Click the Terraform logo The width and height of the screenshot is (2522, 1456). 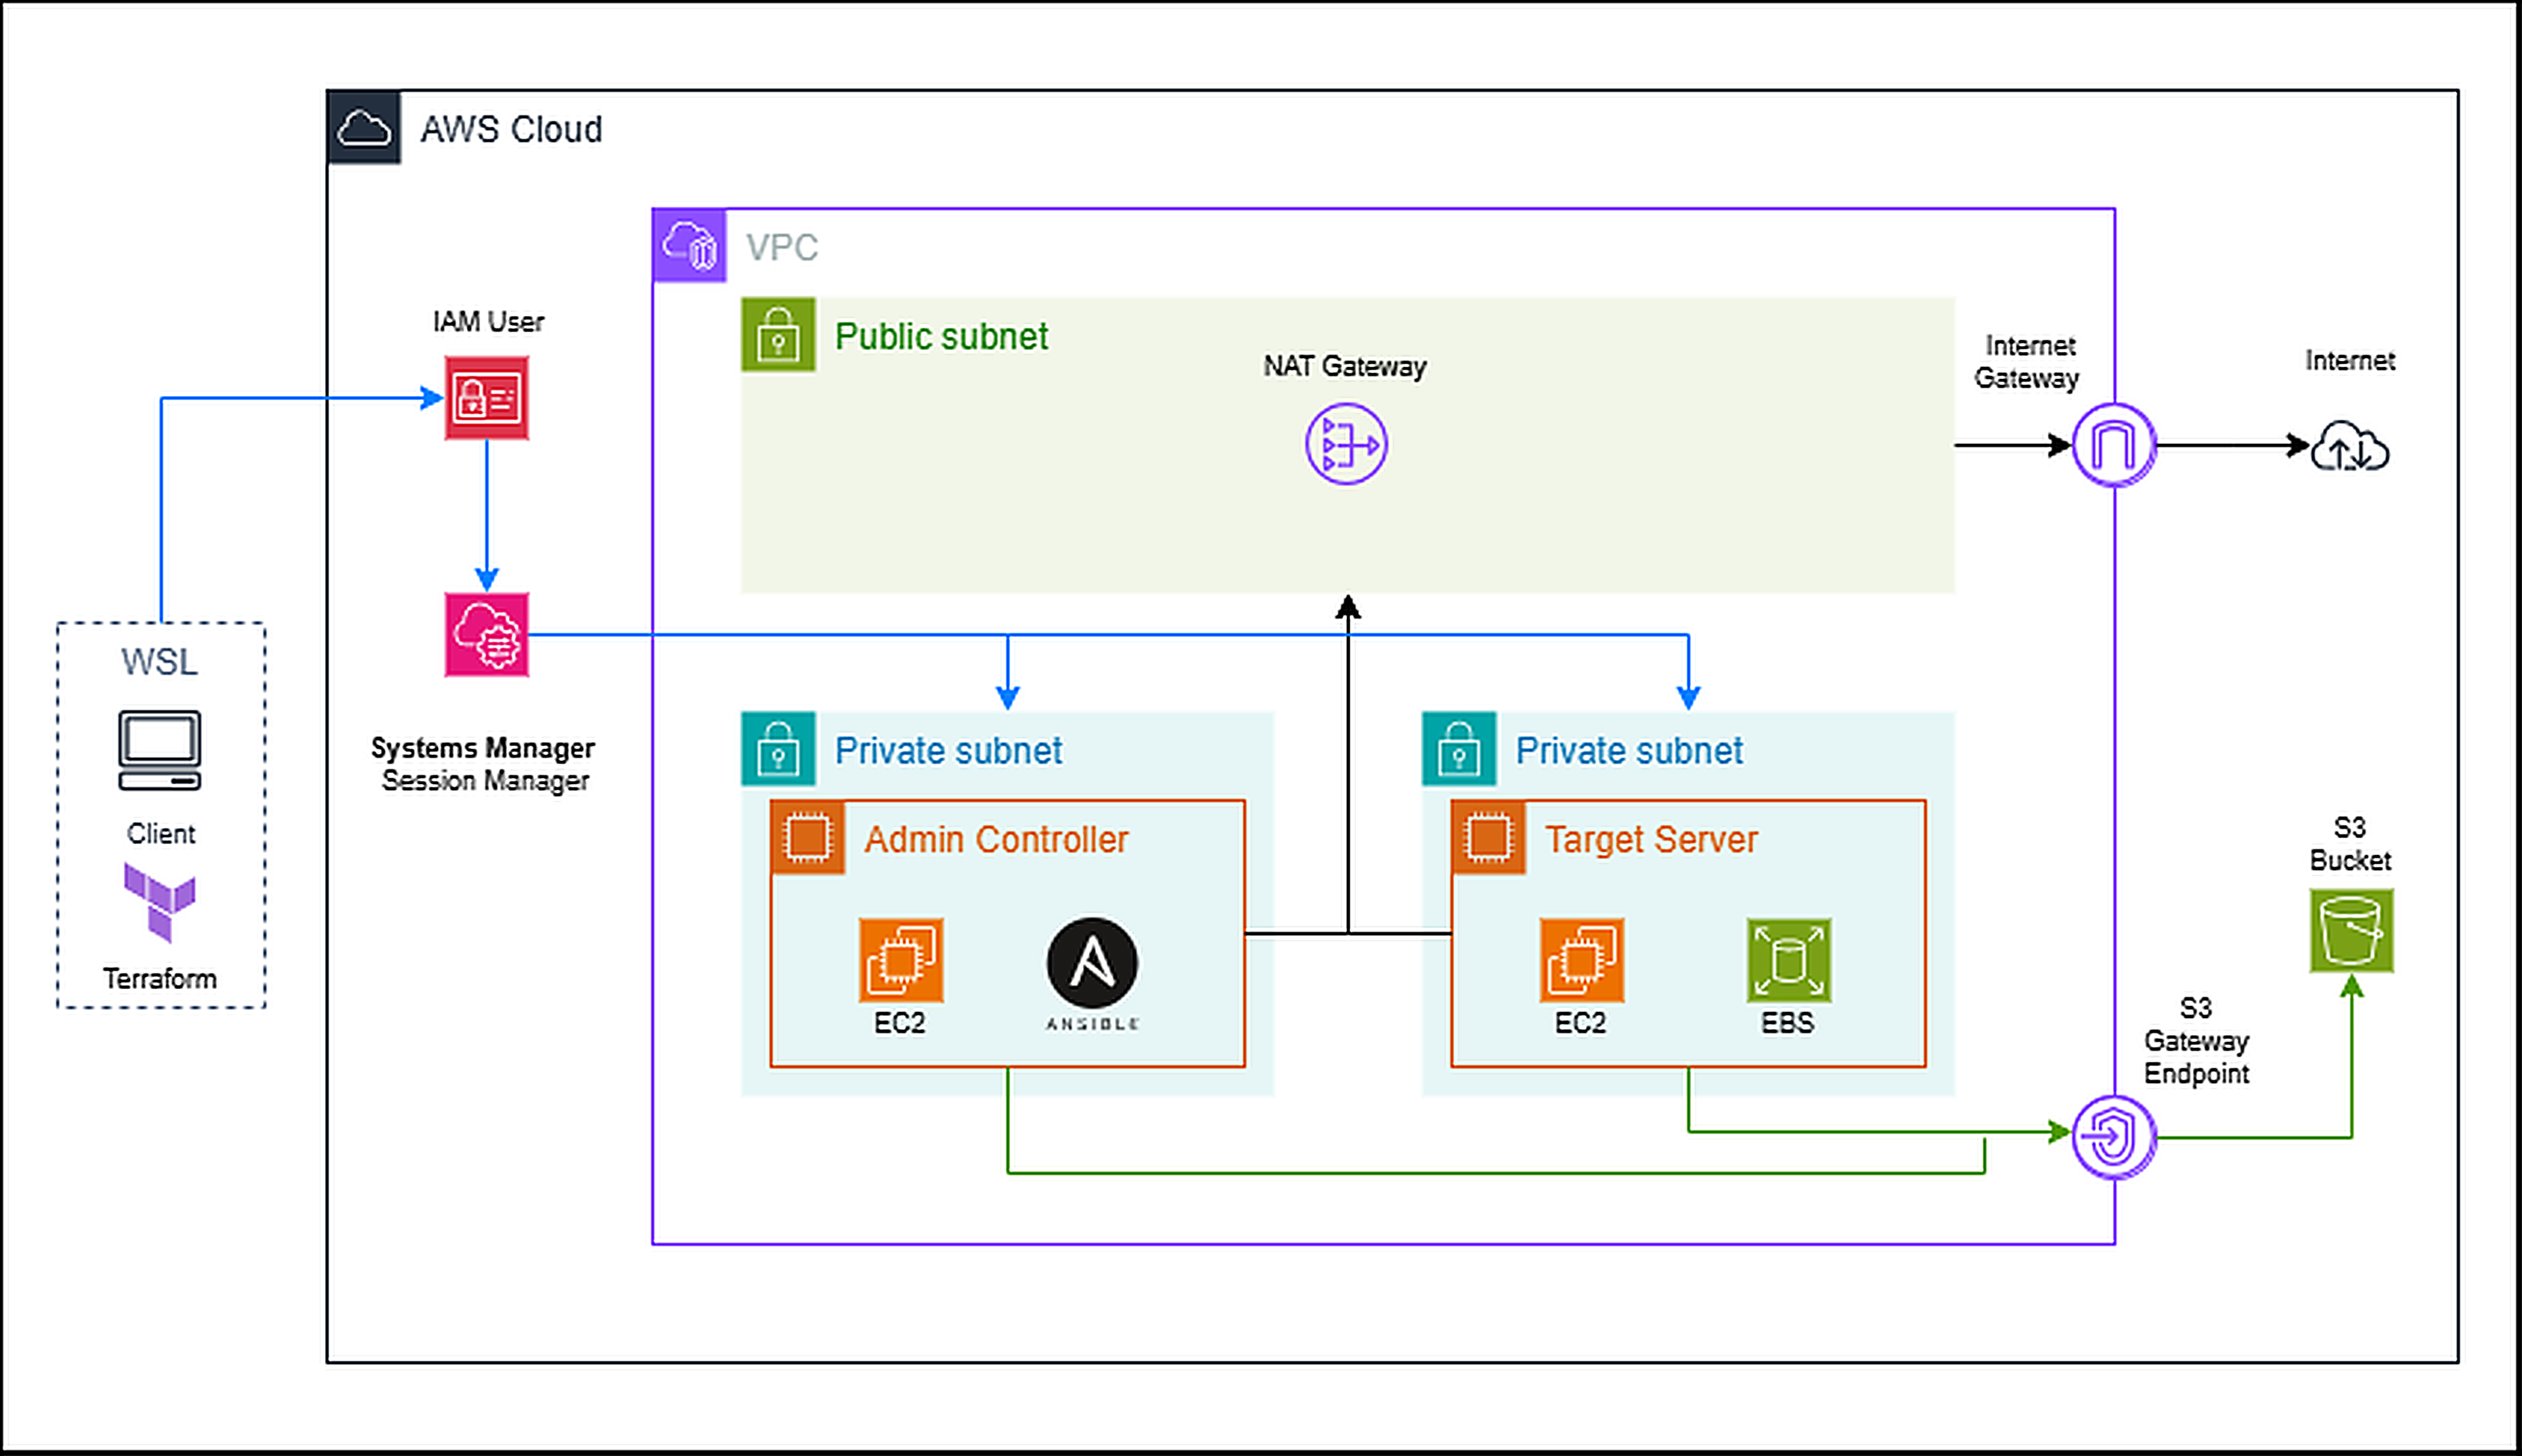160,903
